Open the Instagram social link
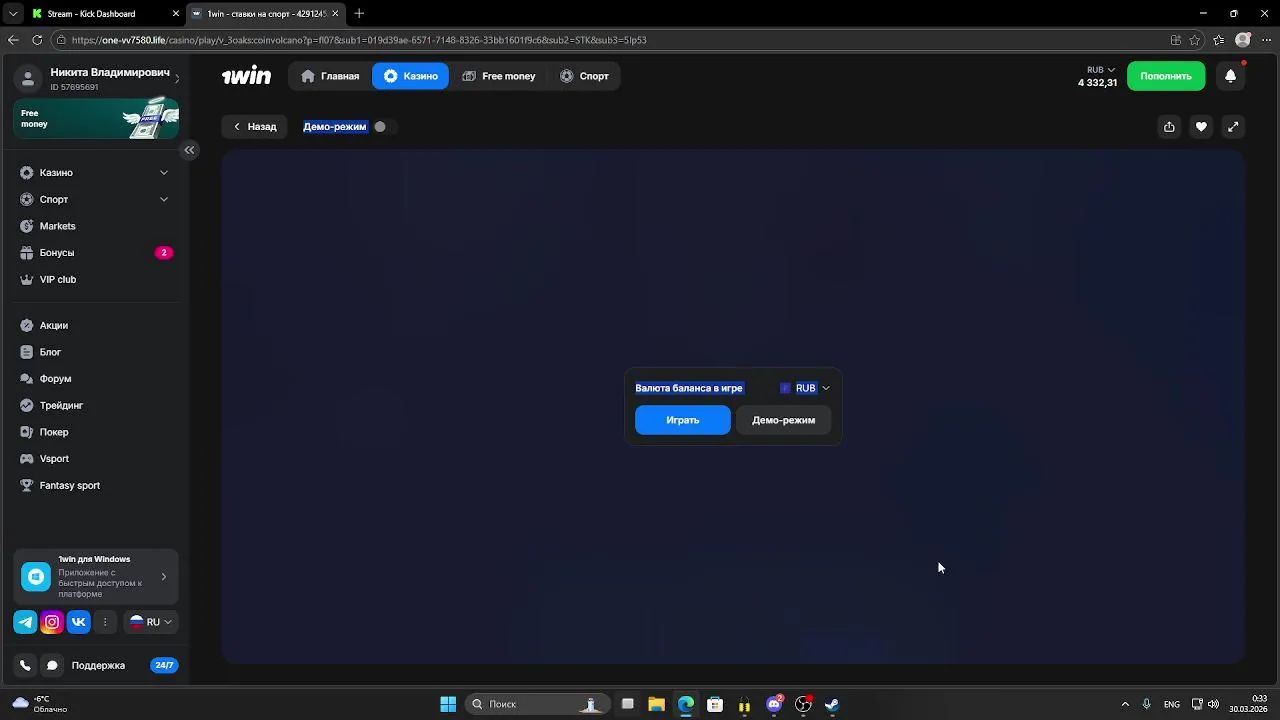This screenshot has height=720, width=1280. (x=52, y=622)
